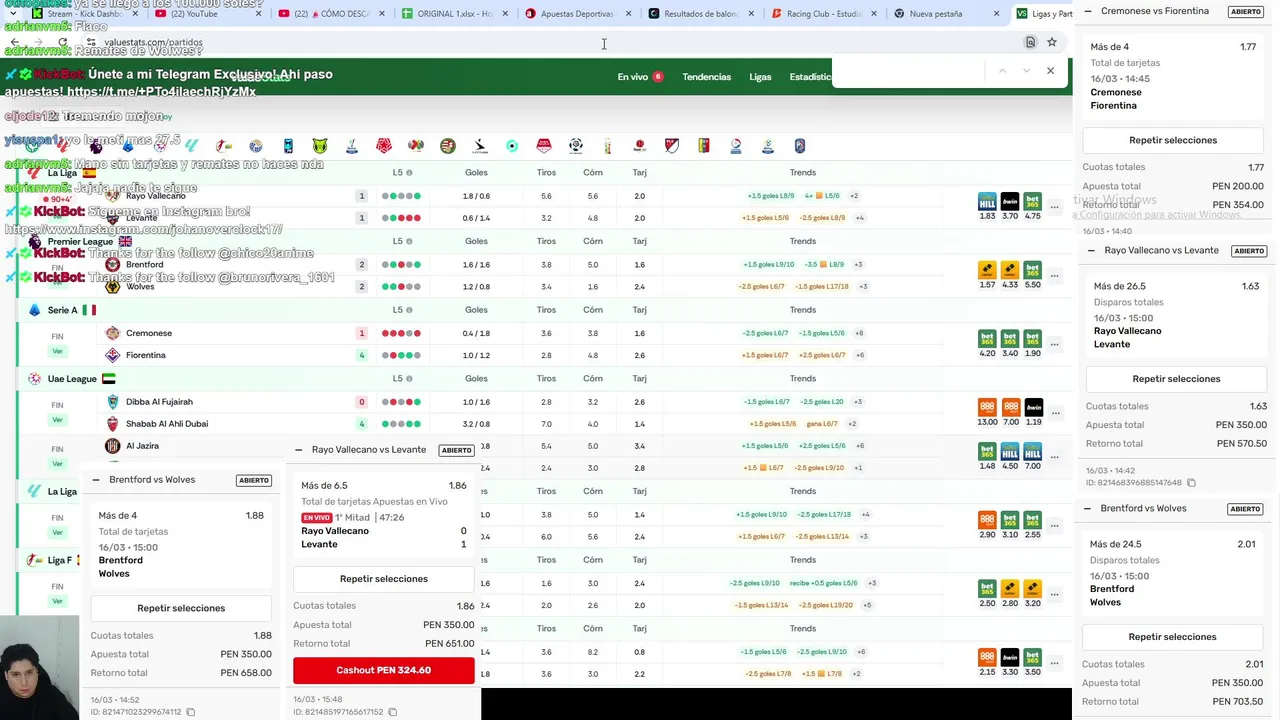Go to next find result arrow

[x=1026, y=71]
